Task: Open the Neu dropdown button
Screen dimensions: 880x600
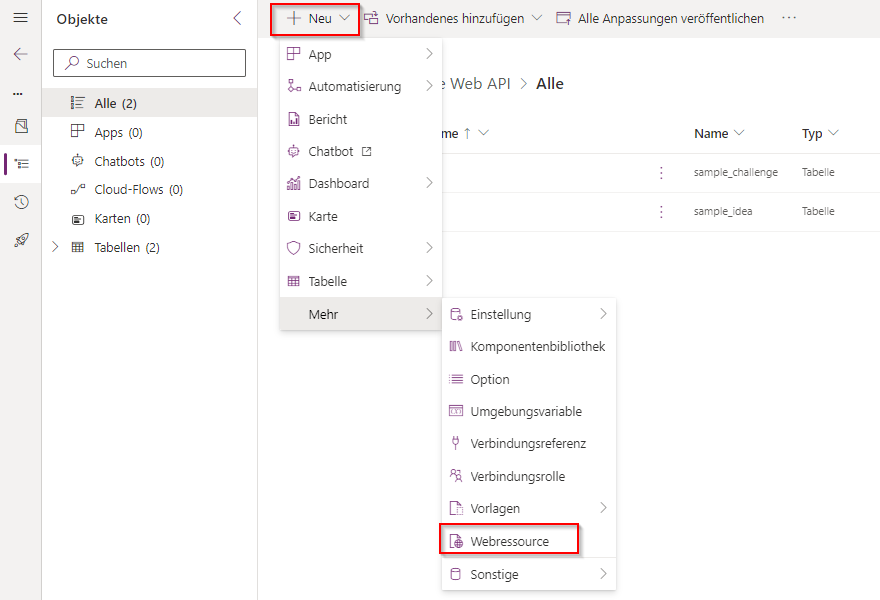Action: point(318,18)
